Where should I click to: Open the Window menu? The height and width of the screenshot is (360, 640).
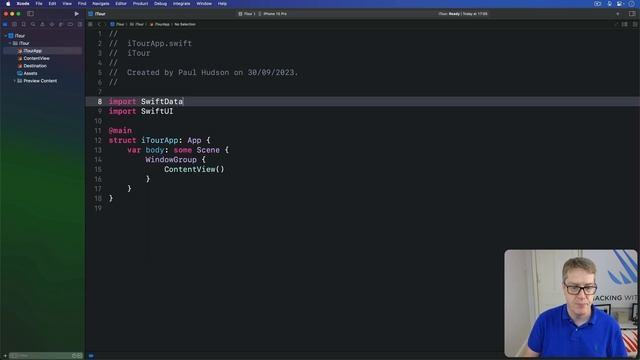click(x=204, y=4)
